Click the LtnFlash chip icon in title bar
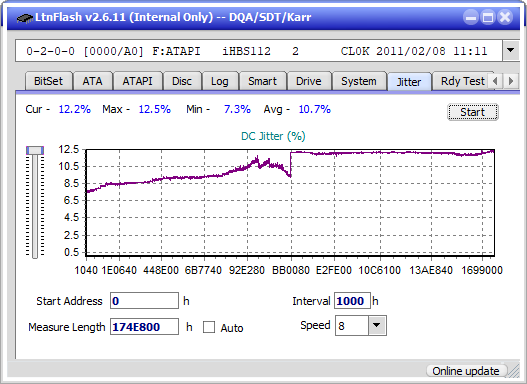This screenshot has height=384, width=527. point(25,18)
